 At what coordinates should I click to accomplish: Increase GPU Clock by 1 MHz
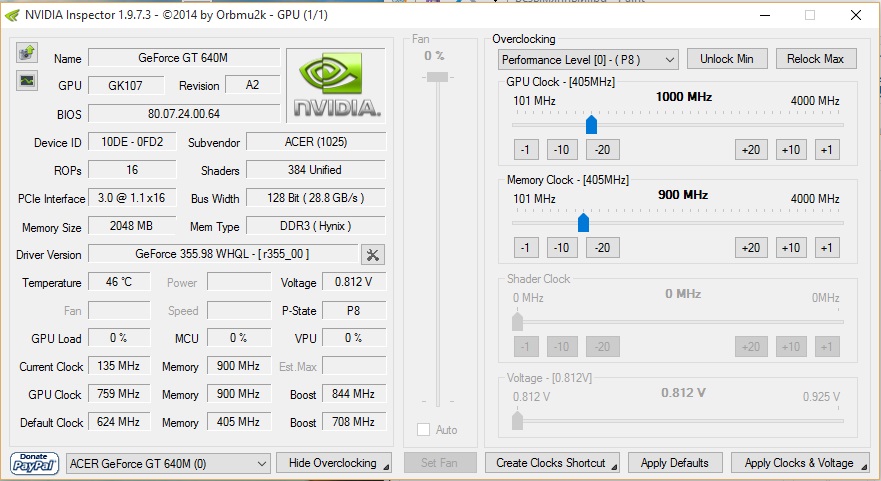click(826, 149)
